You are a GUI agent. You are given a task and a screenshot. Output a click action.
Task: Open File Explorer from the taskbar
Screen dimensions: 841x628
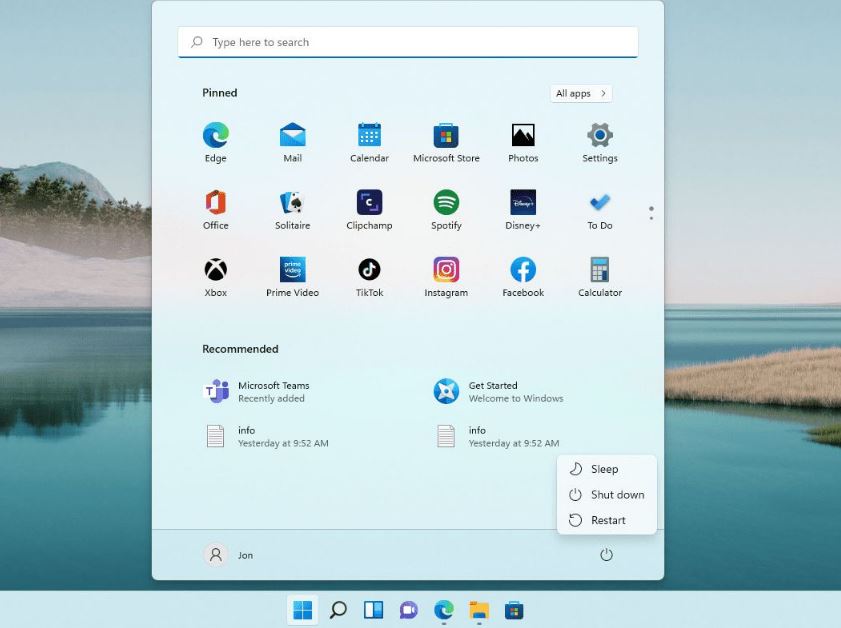click(x=479, y=610)
